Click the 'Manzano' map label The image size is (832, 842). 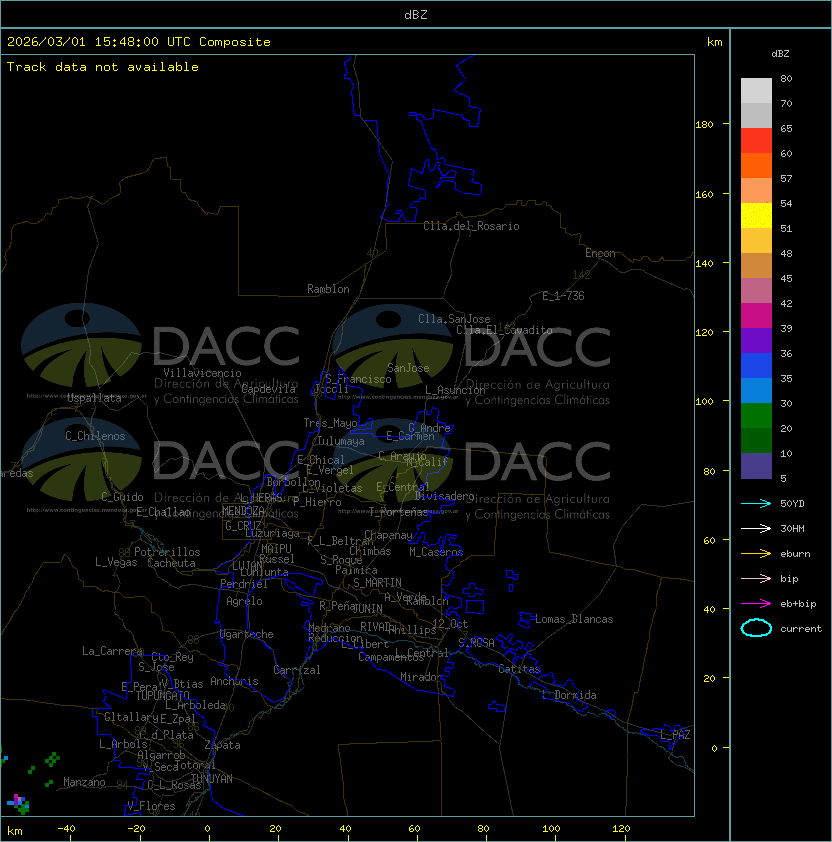(84, 782)
